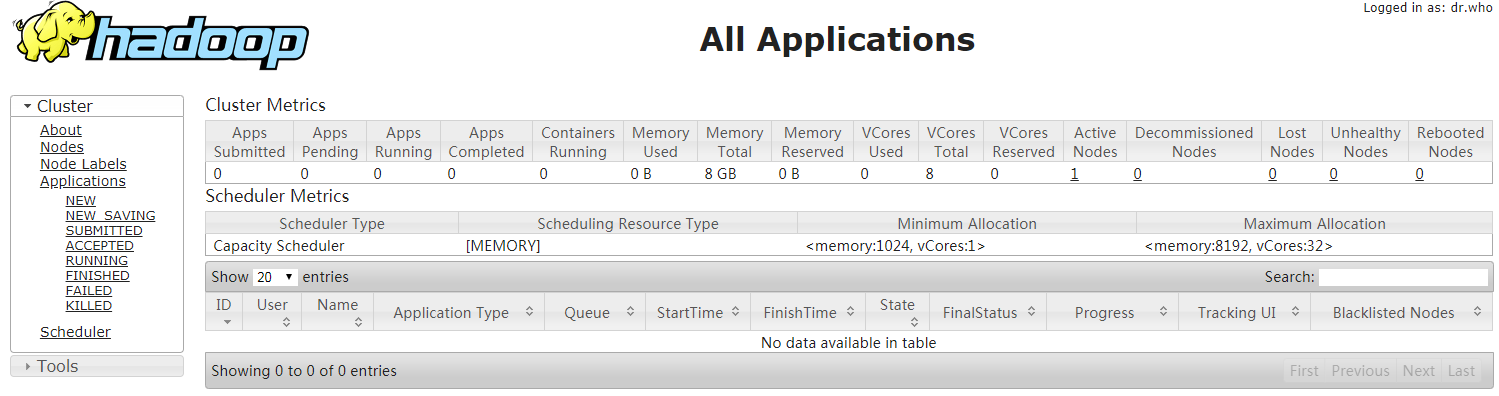Filter applications by FAILED state
Screen dimensions: 1499x396
pyautogui.click(x=89, y=290)
